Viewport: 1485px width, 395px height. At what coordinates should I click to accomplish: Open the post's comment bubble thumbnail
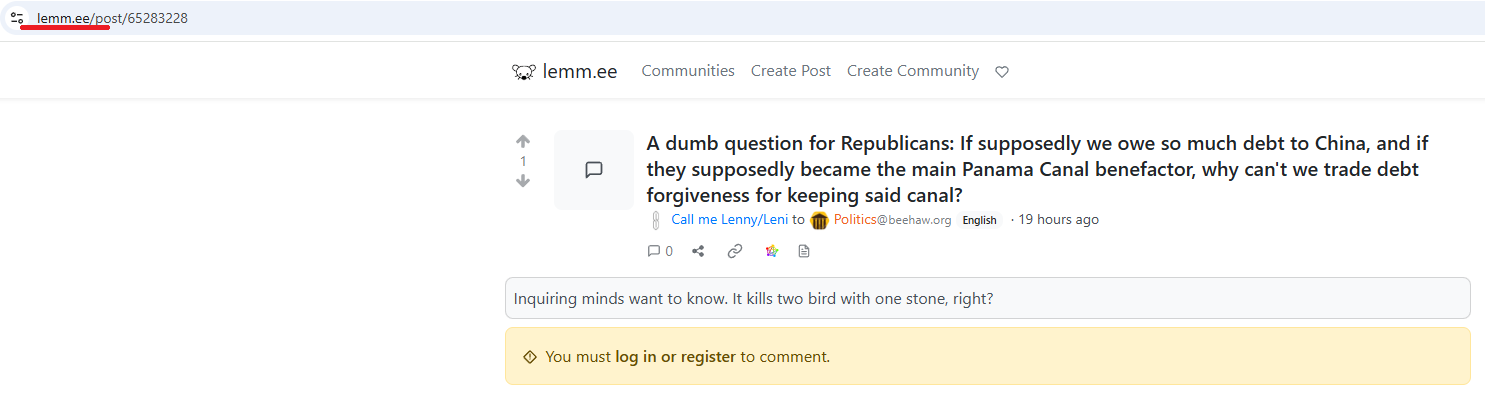click(x=594, y=170)
